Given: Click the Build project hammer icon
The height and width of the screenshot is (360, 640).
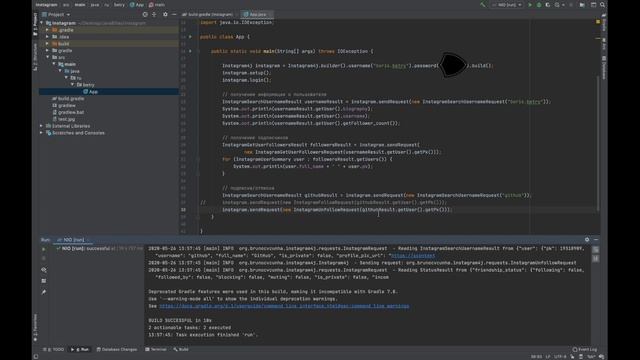Looking at the screenshot, I should 483,5.
